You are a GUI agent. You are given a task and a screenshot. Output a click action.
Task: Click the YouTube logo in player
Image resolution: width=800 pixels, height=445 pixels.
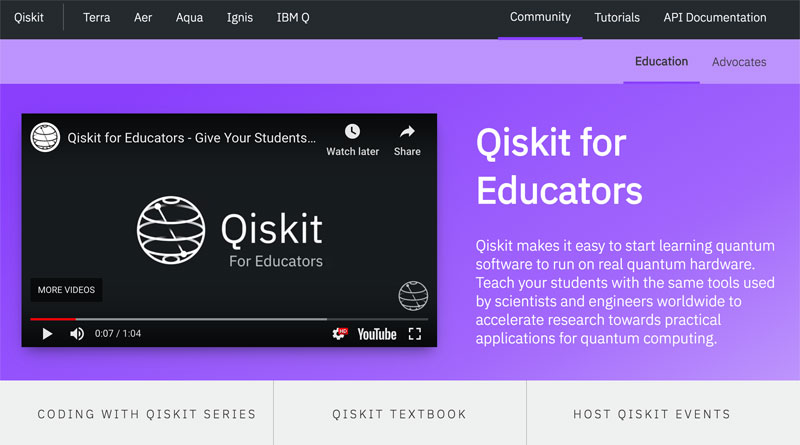(x=377, y=334)
